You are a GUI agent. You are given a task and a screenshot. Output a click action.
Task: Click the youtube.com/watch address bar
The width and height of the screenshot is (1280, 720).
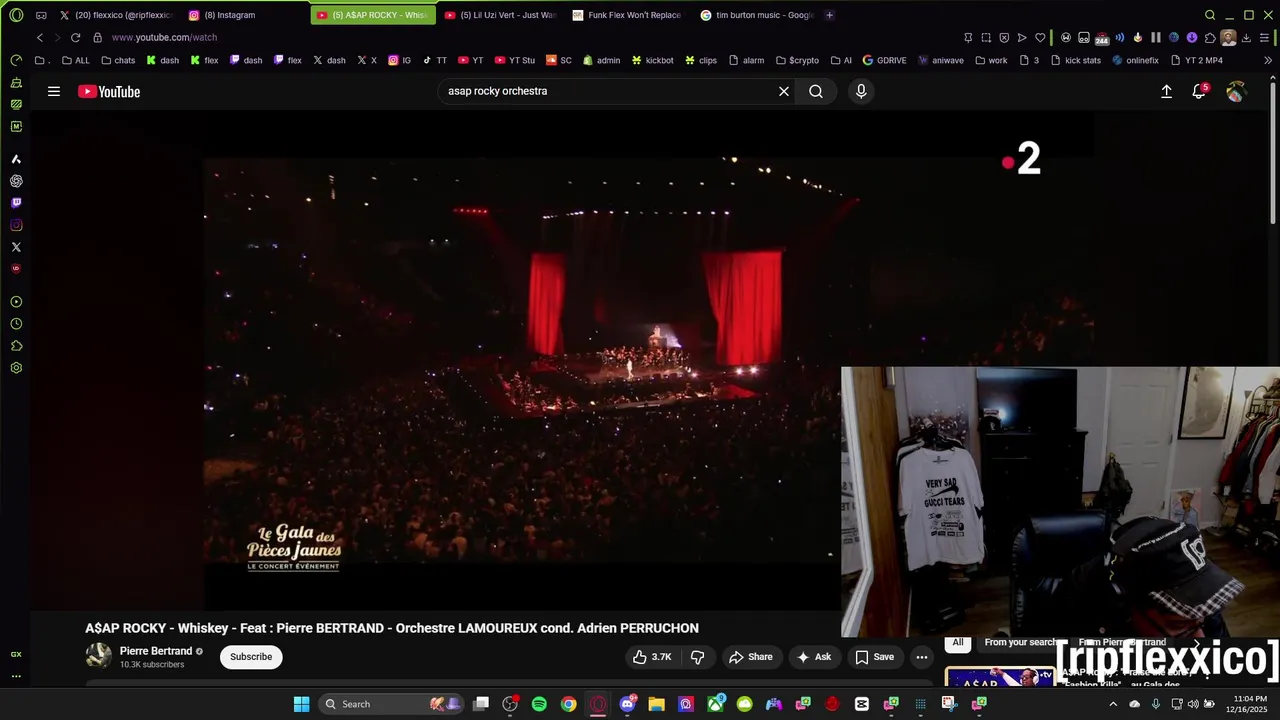(164, 37)
